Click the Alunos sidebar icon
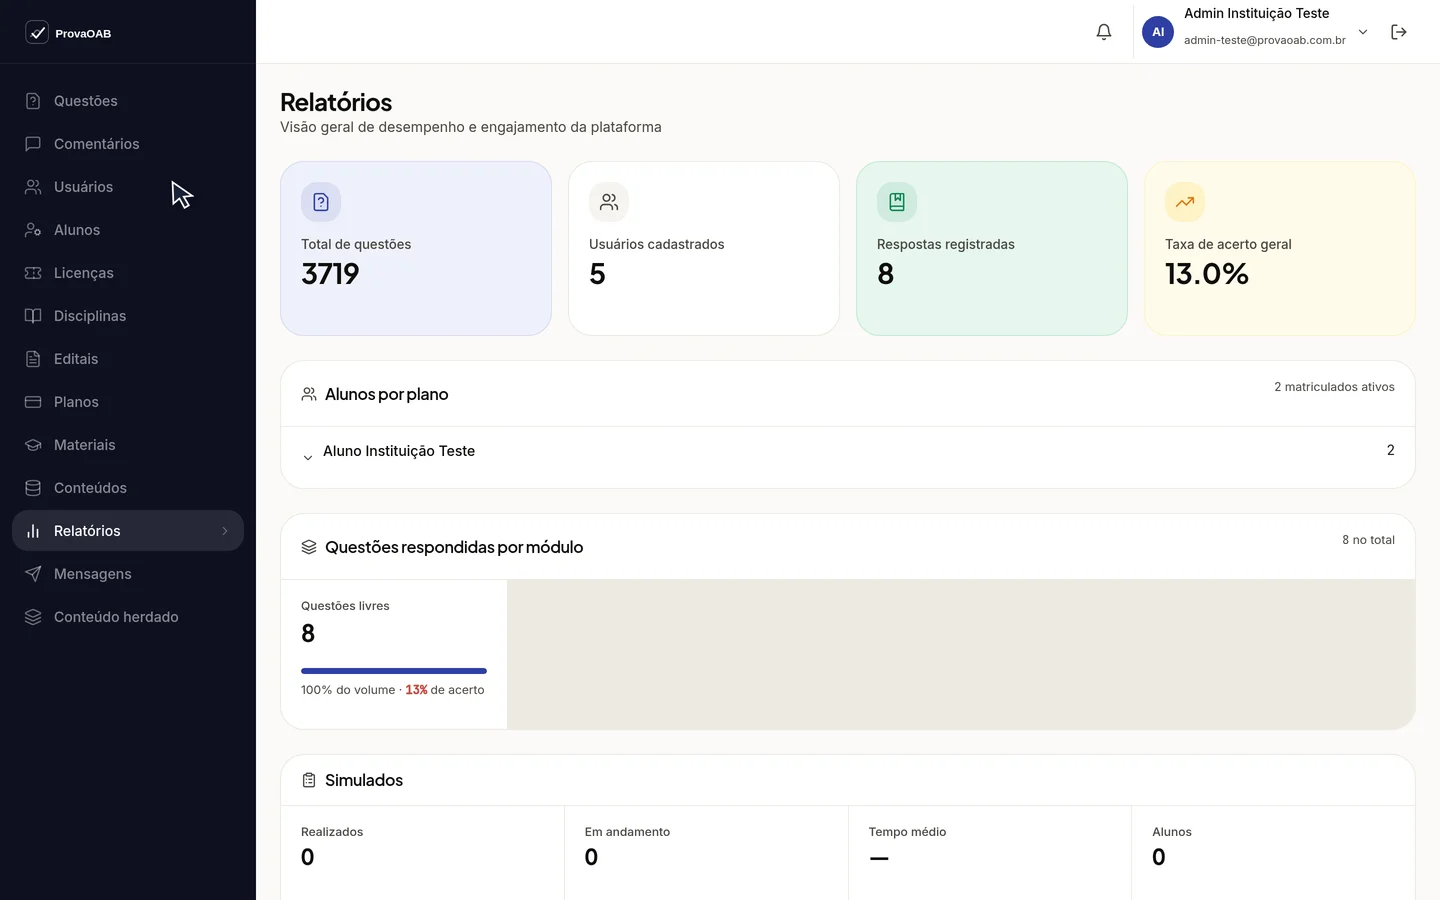1440x900 pixels. 33,230
